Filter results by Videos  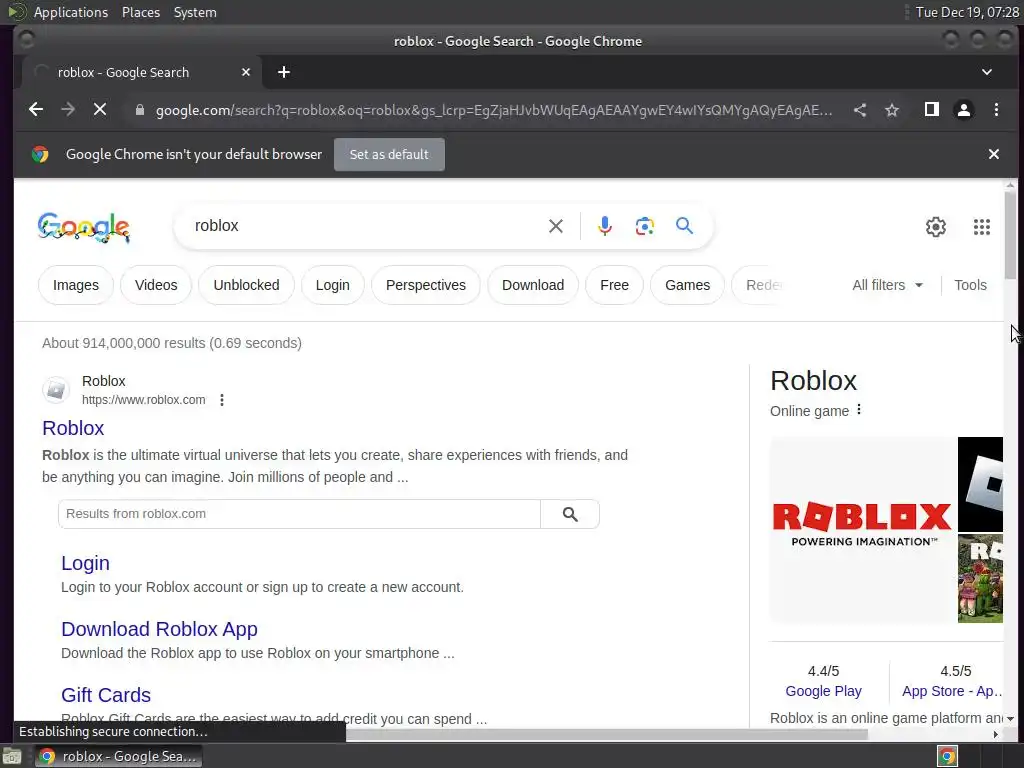pos(156,285)
